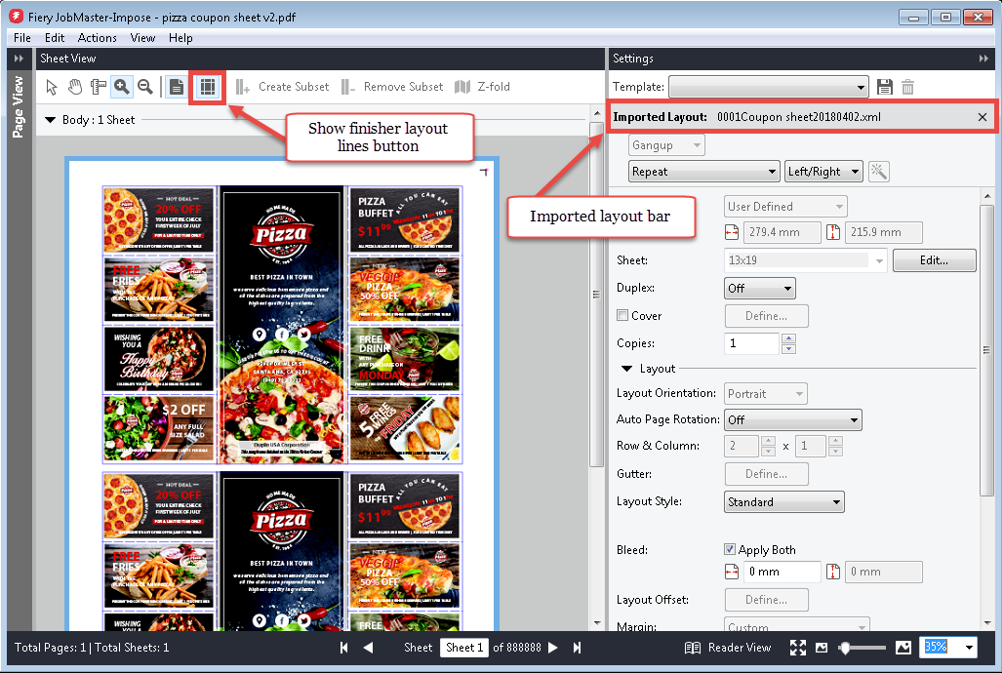Screen dimensions: 1002x673
Task: Click the small image zoom-out icon
Action: (x=822, y=648)
